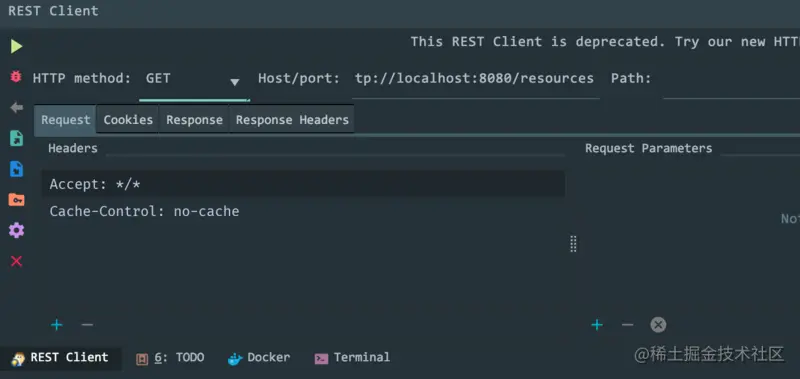Switch to the Response Headers tab
This screenshot has width=800, height=379.
coord(292,120)
